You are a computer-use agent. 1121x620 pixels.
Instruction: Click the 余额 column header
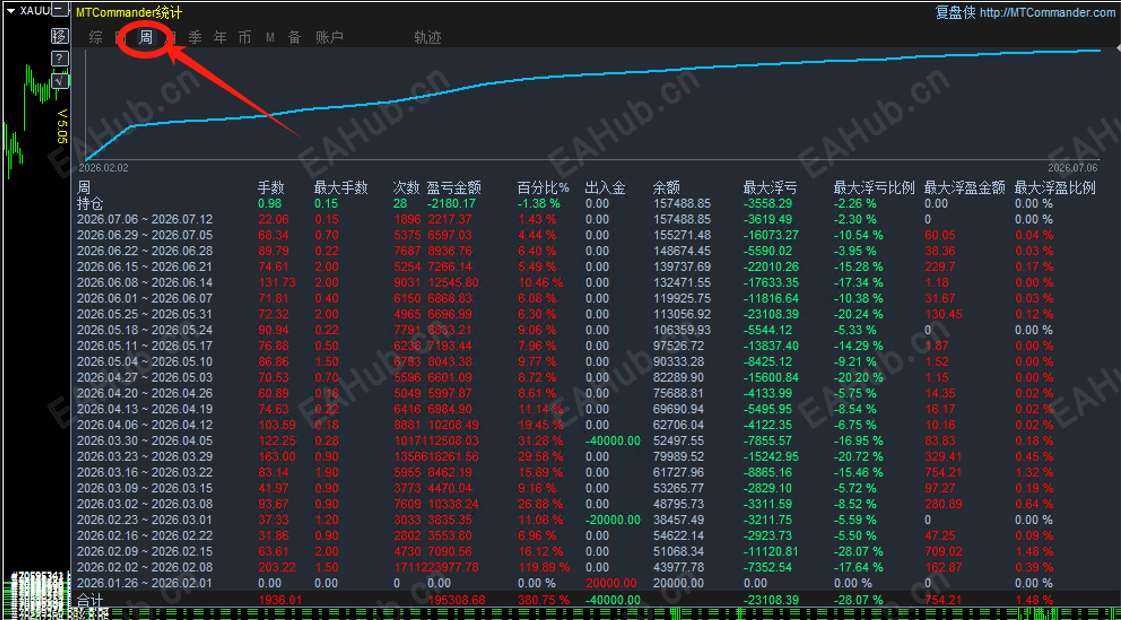click(x=666, y=187)
